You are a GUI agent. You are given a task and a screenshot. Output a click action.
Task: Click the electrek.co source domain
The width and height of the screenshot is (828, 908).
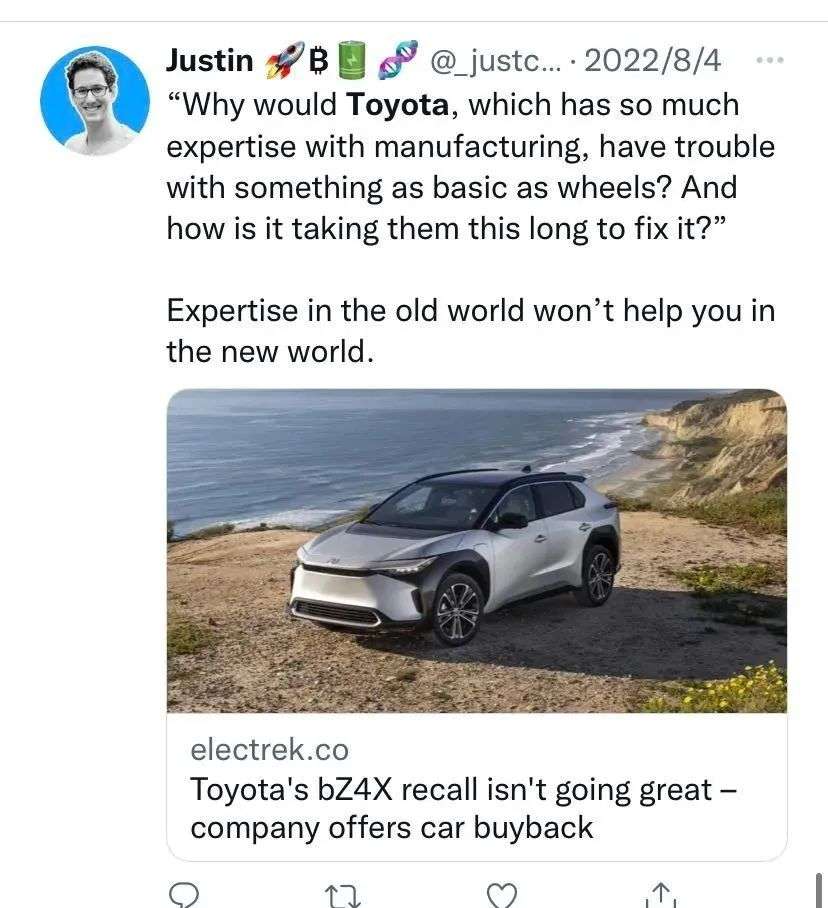point(269,750)
